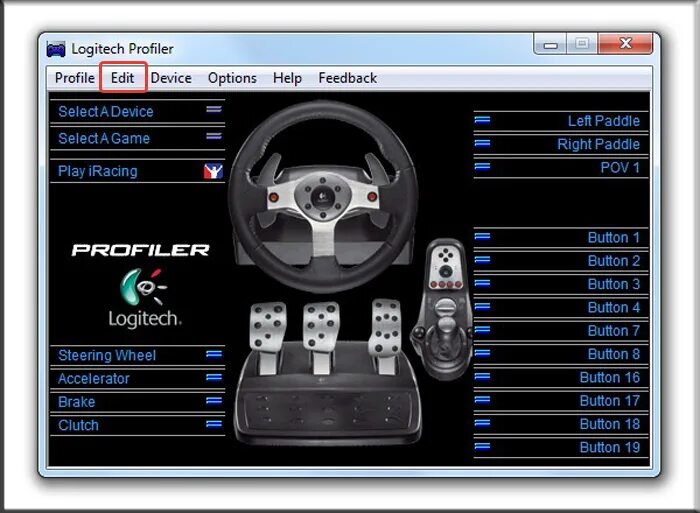This screenshot has height=513, width=700.
Task: Select the Button 19 text
Action: click(x=610, y=447)
